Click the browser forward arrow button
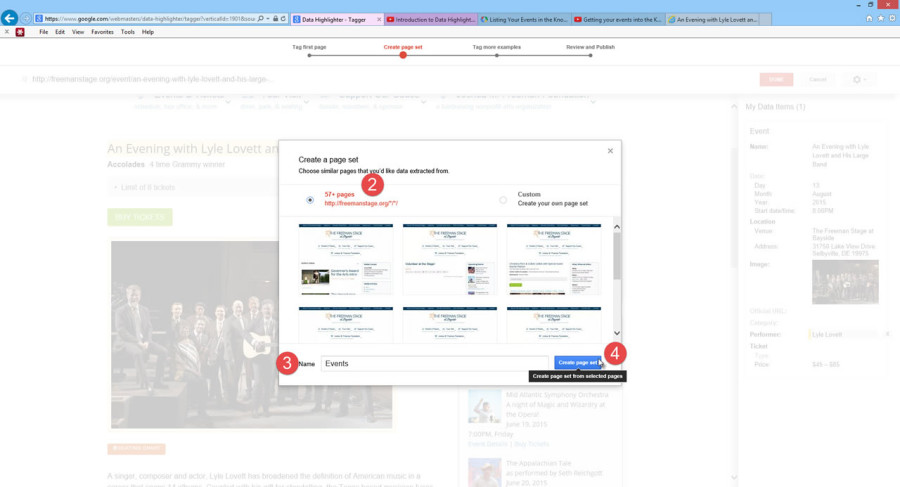 click(26, 18)
